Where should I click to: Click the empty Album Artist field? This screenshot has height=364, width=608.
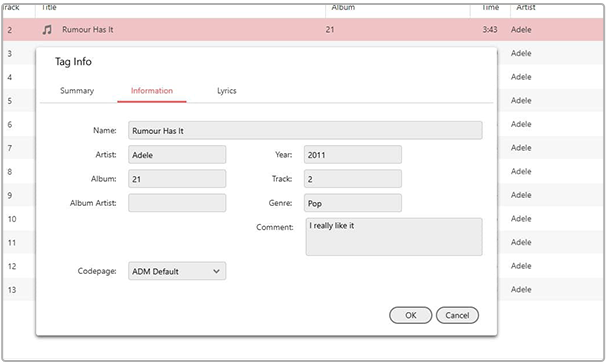click(177, 203)
